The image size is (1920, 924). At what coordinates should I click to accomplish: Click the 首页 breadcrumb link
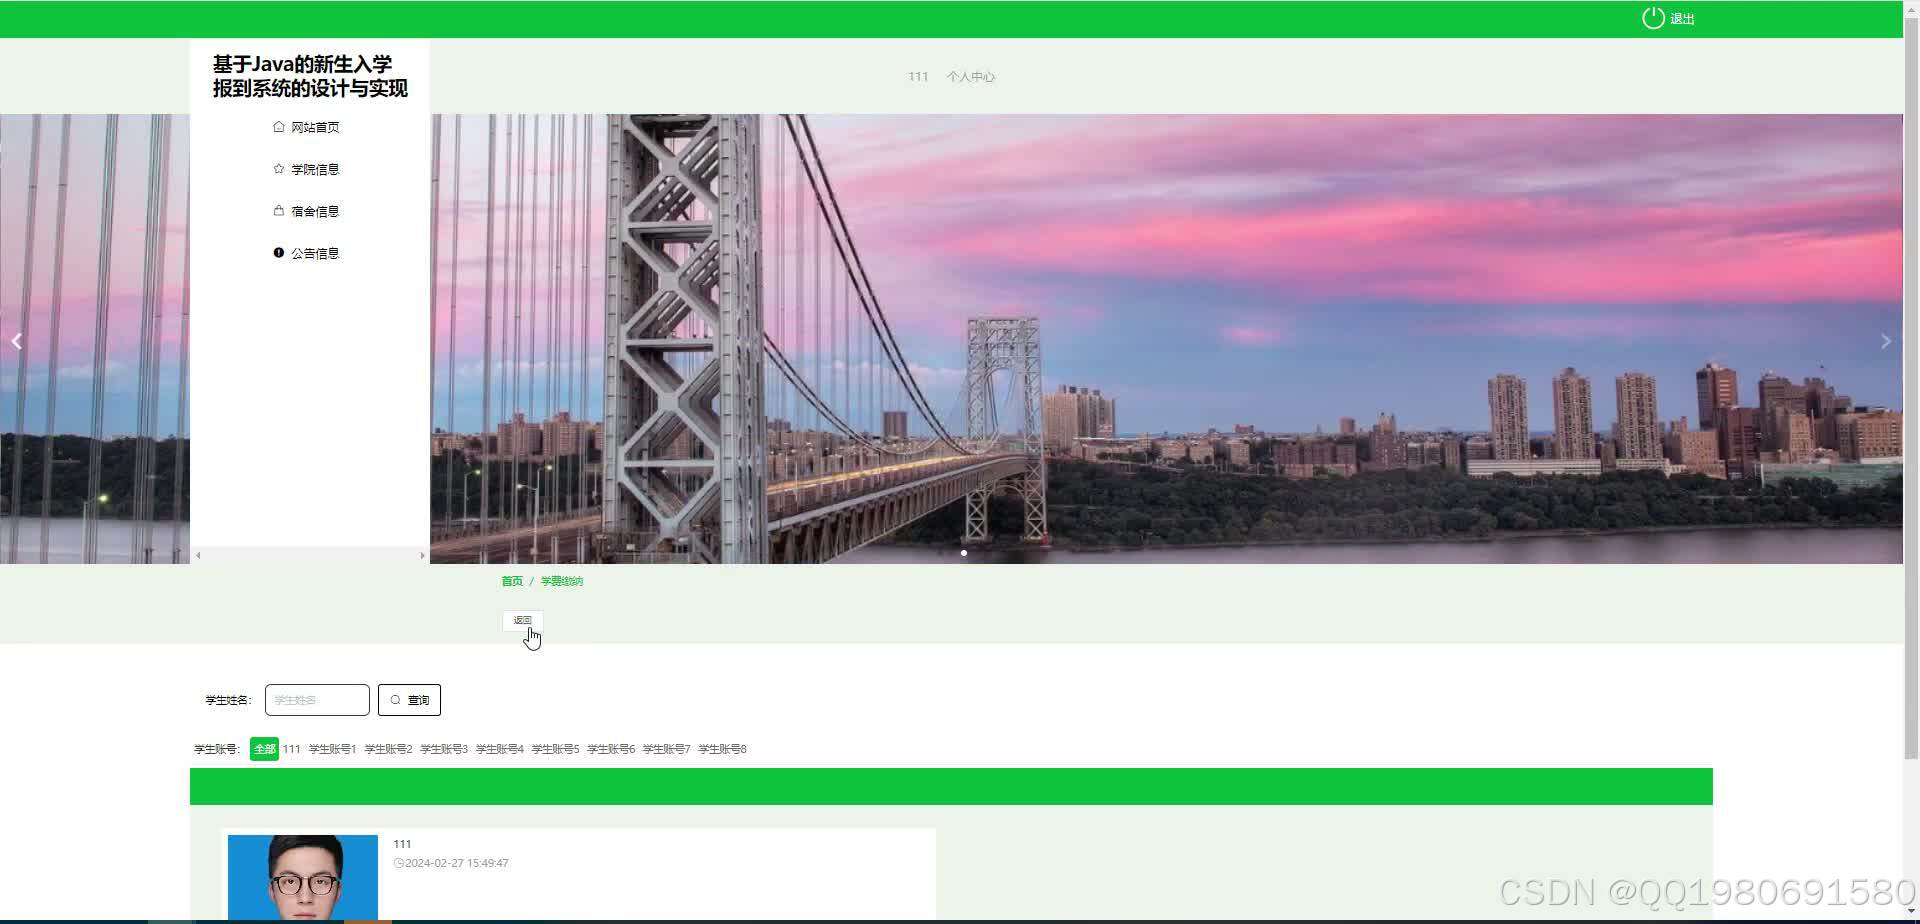point(512,581)
